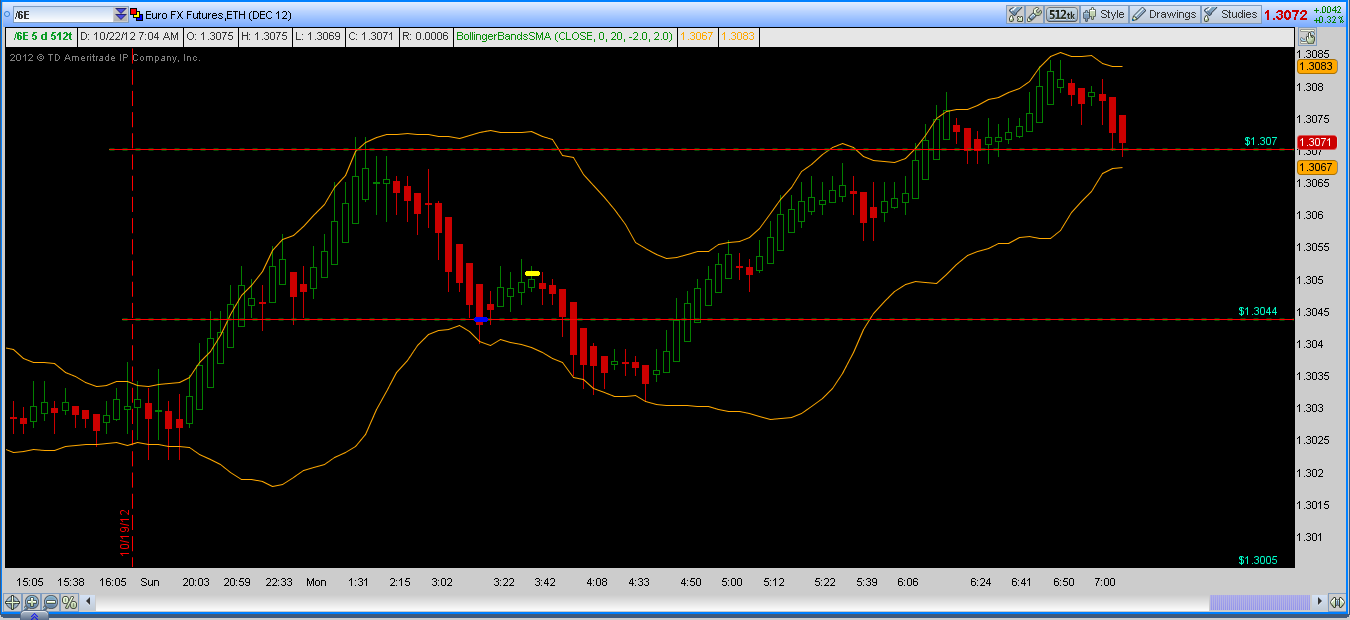The width and height of the screenshot is (1350, 620).
Task: Click the pan crosshair icon
Action: (x=12, y=602)
